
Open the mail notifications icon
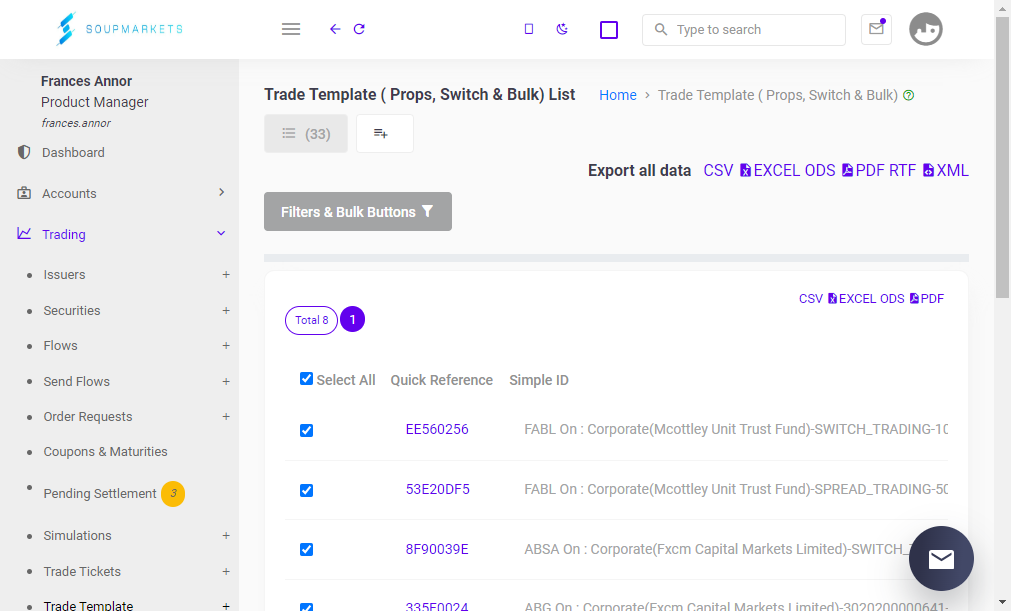[876, 29]
